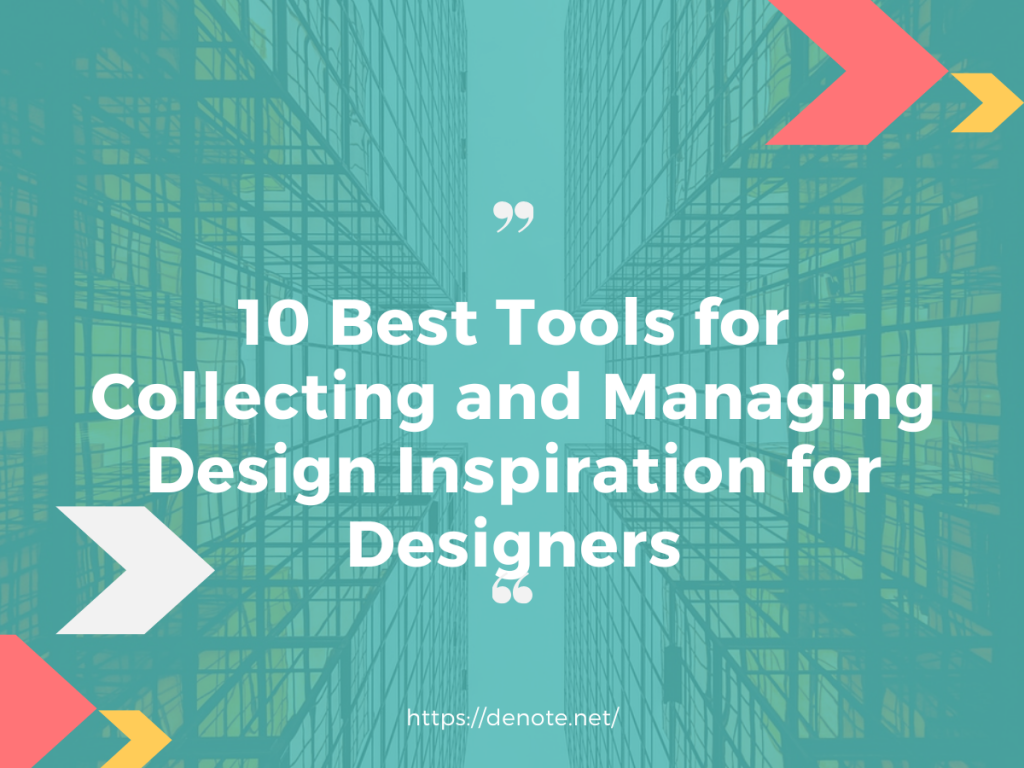Click the teal sky strip above the top quote mark
The width and height of the screenshot is (1024, 768).
coord(514,100)
